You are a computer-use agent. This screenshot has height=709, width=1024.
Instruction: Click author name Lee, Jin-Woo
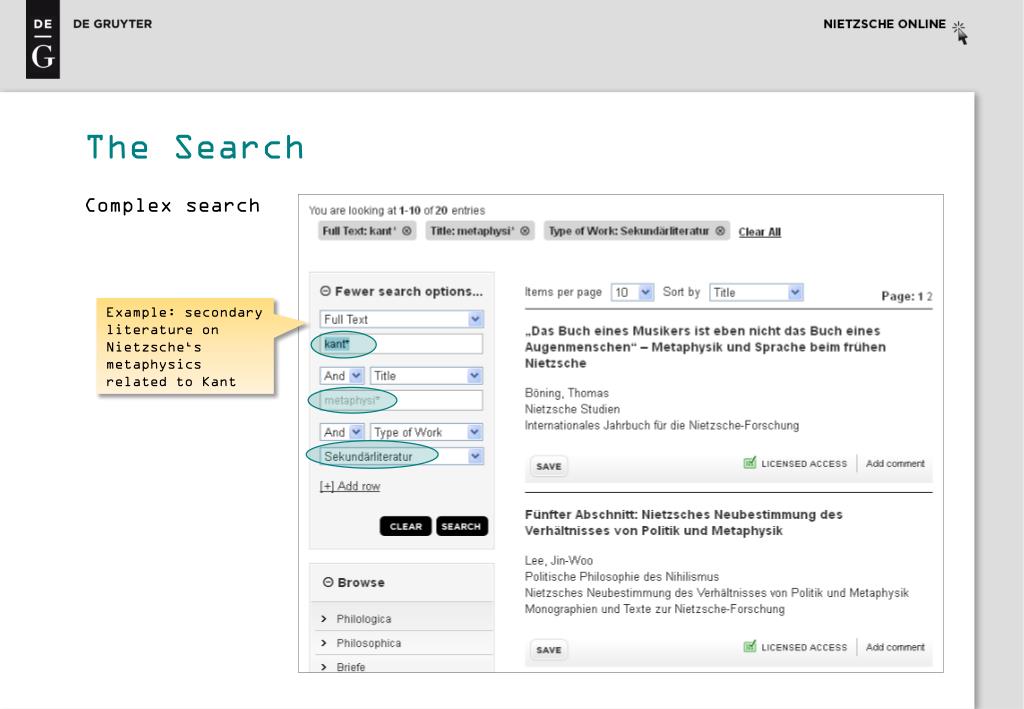[x=558, y=560]
